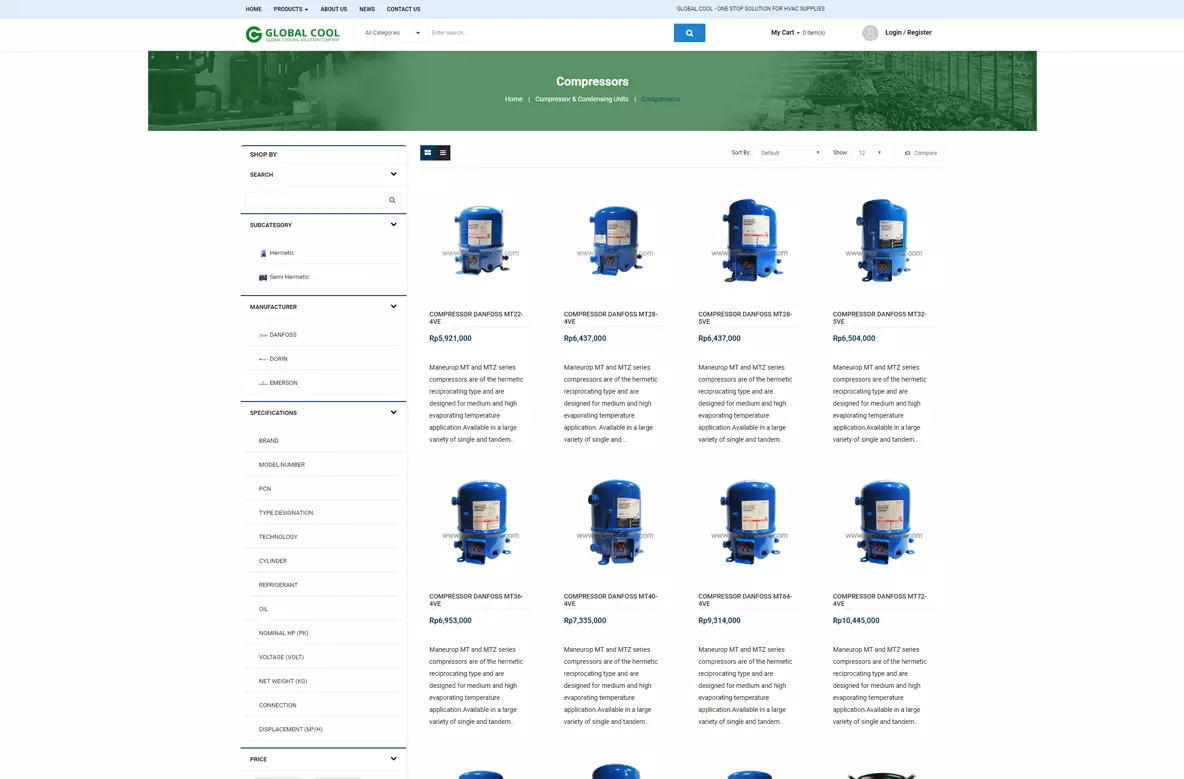Click the COMPRESSOR DANFOSS MT22-4VE title

click(476, 318)
